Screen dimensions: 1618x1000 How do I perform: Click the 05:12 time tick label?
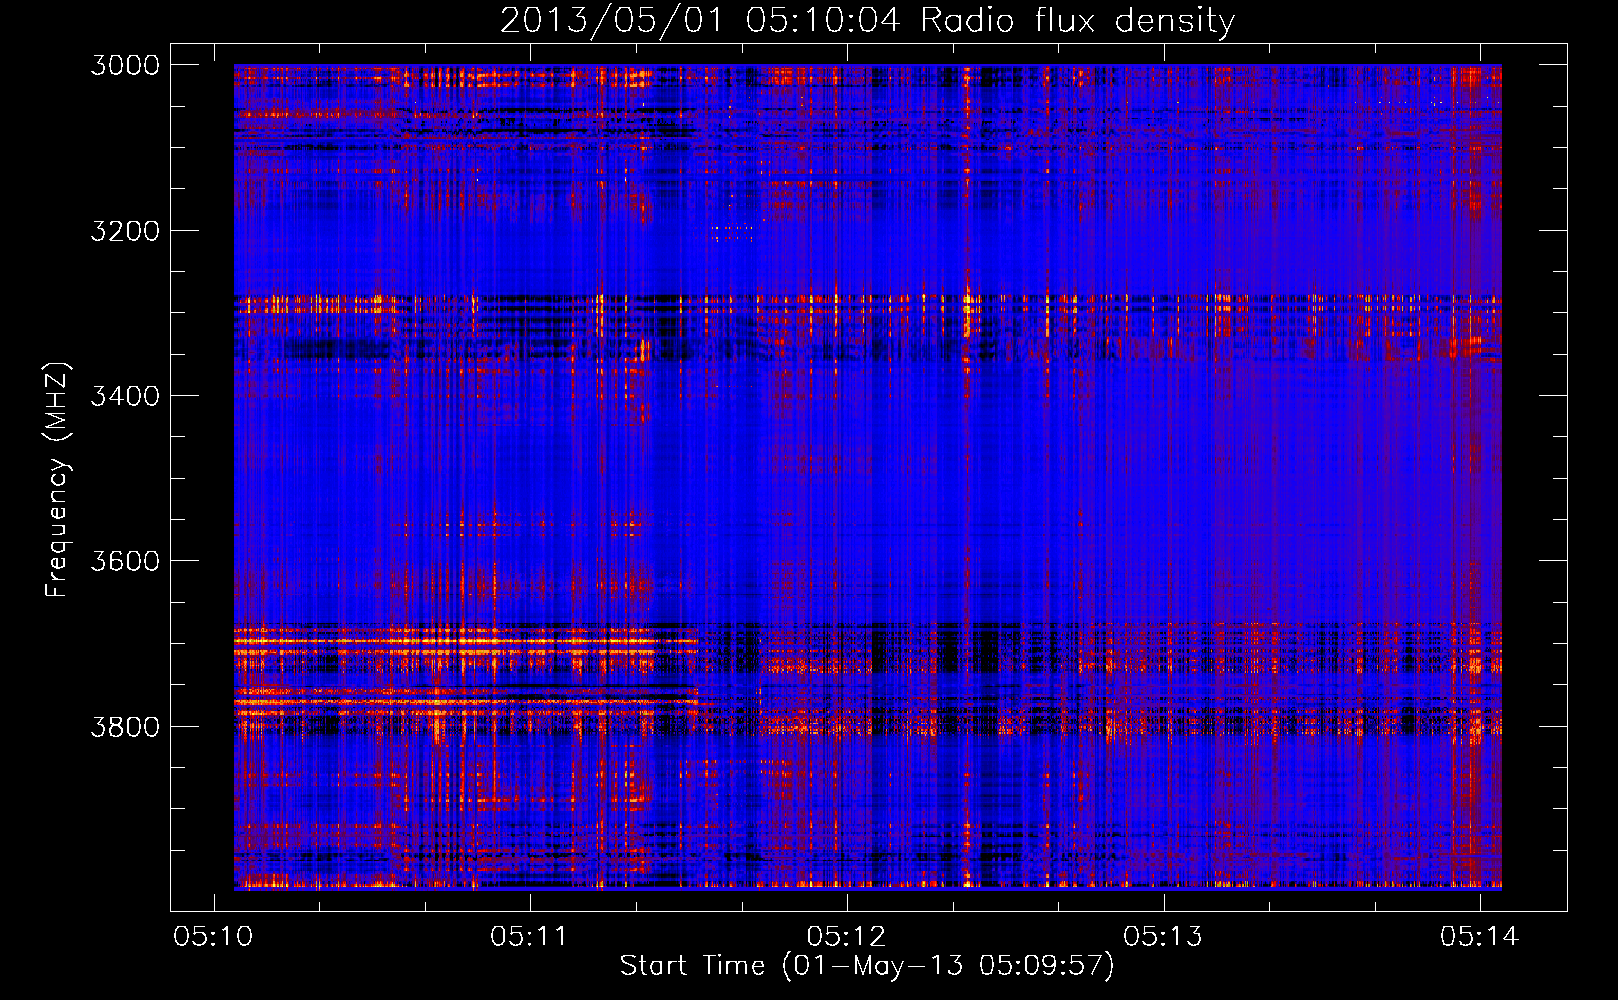pyautogui.click(x=846, y=936)
